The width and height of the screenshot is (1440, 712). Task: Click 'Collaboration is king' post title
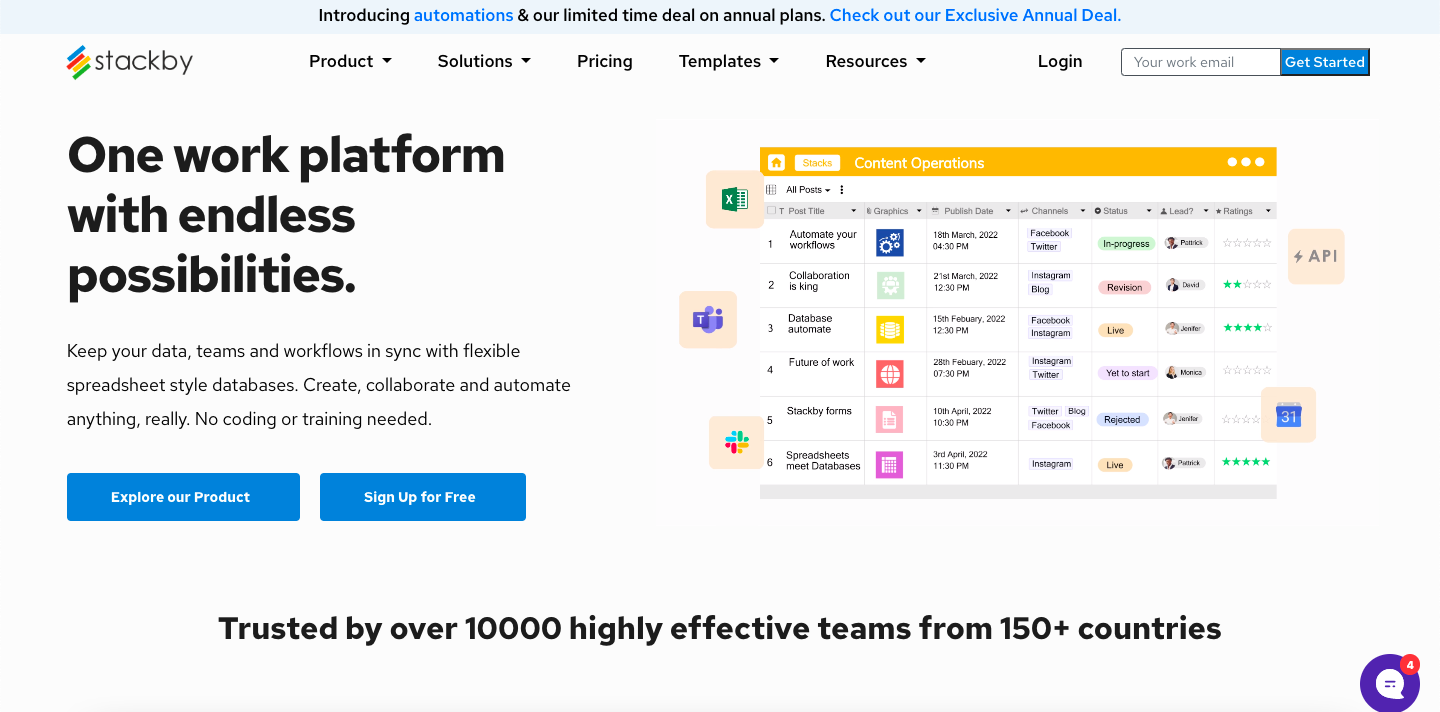point(819,281)
